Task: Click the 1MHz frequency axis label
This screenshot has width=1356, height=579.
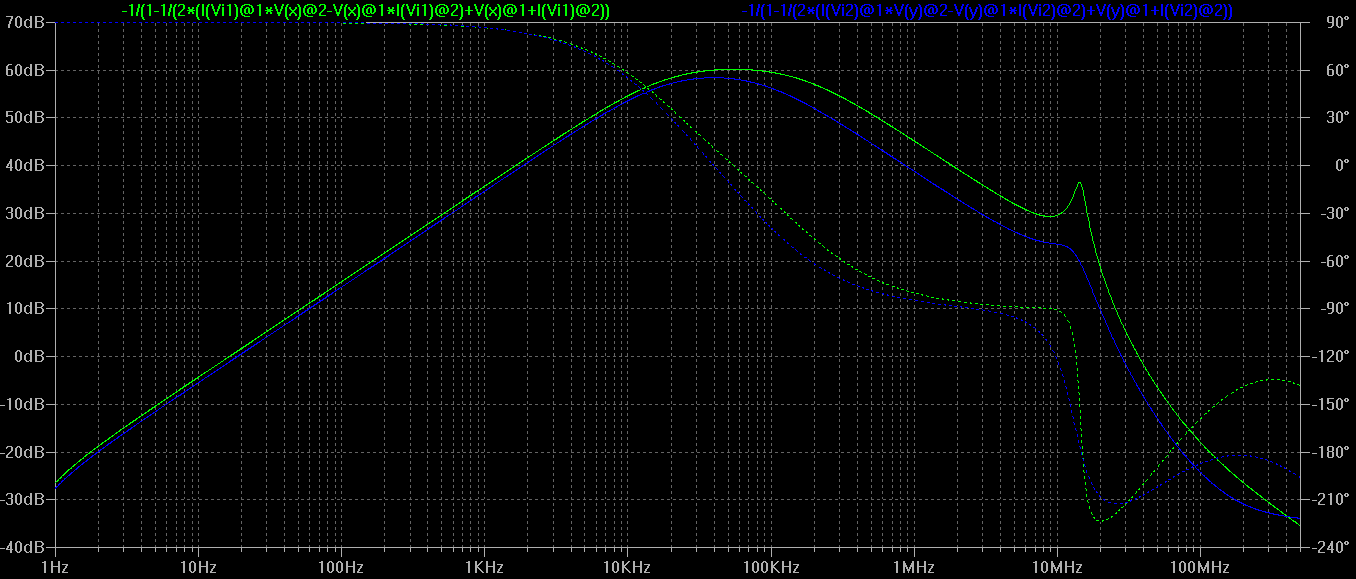Action: point(913,567)
